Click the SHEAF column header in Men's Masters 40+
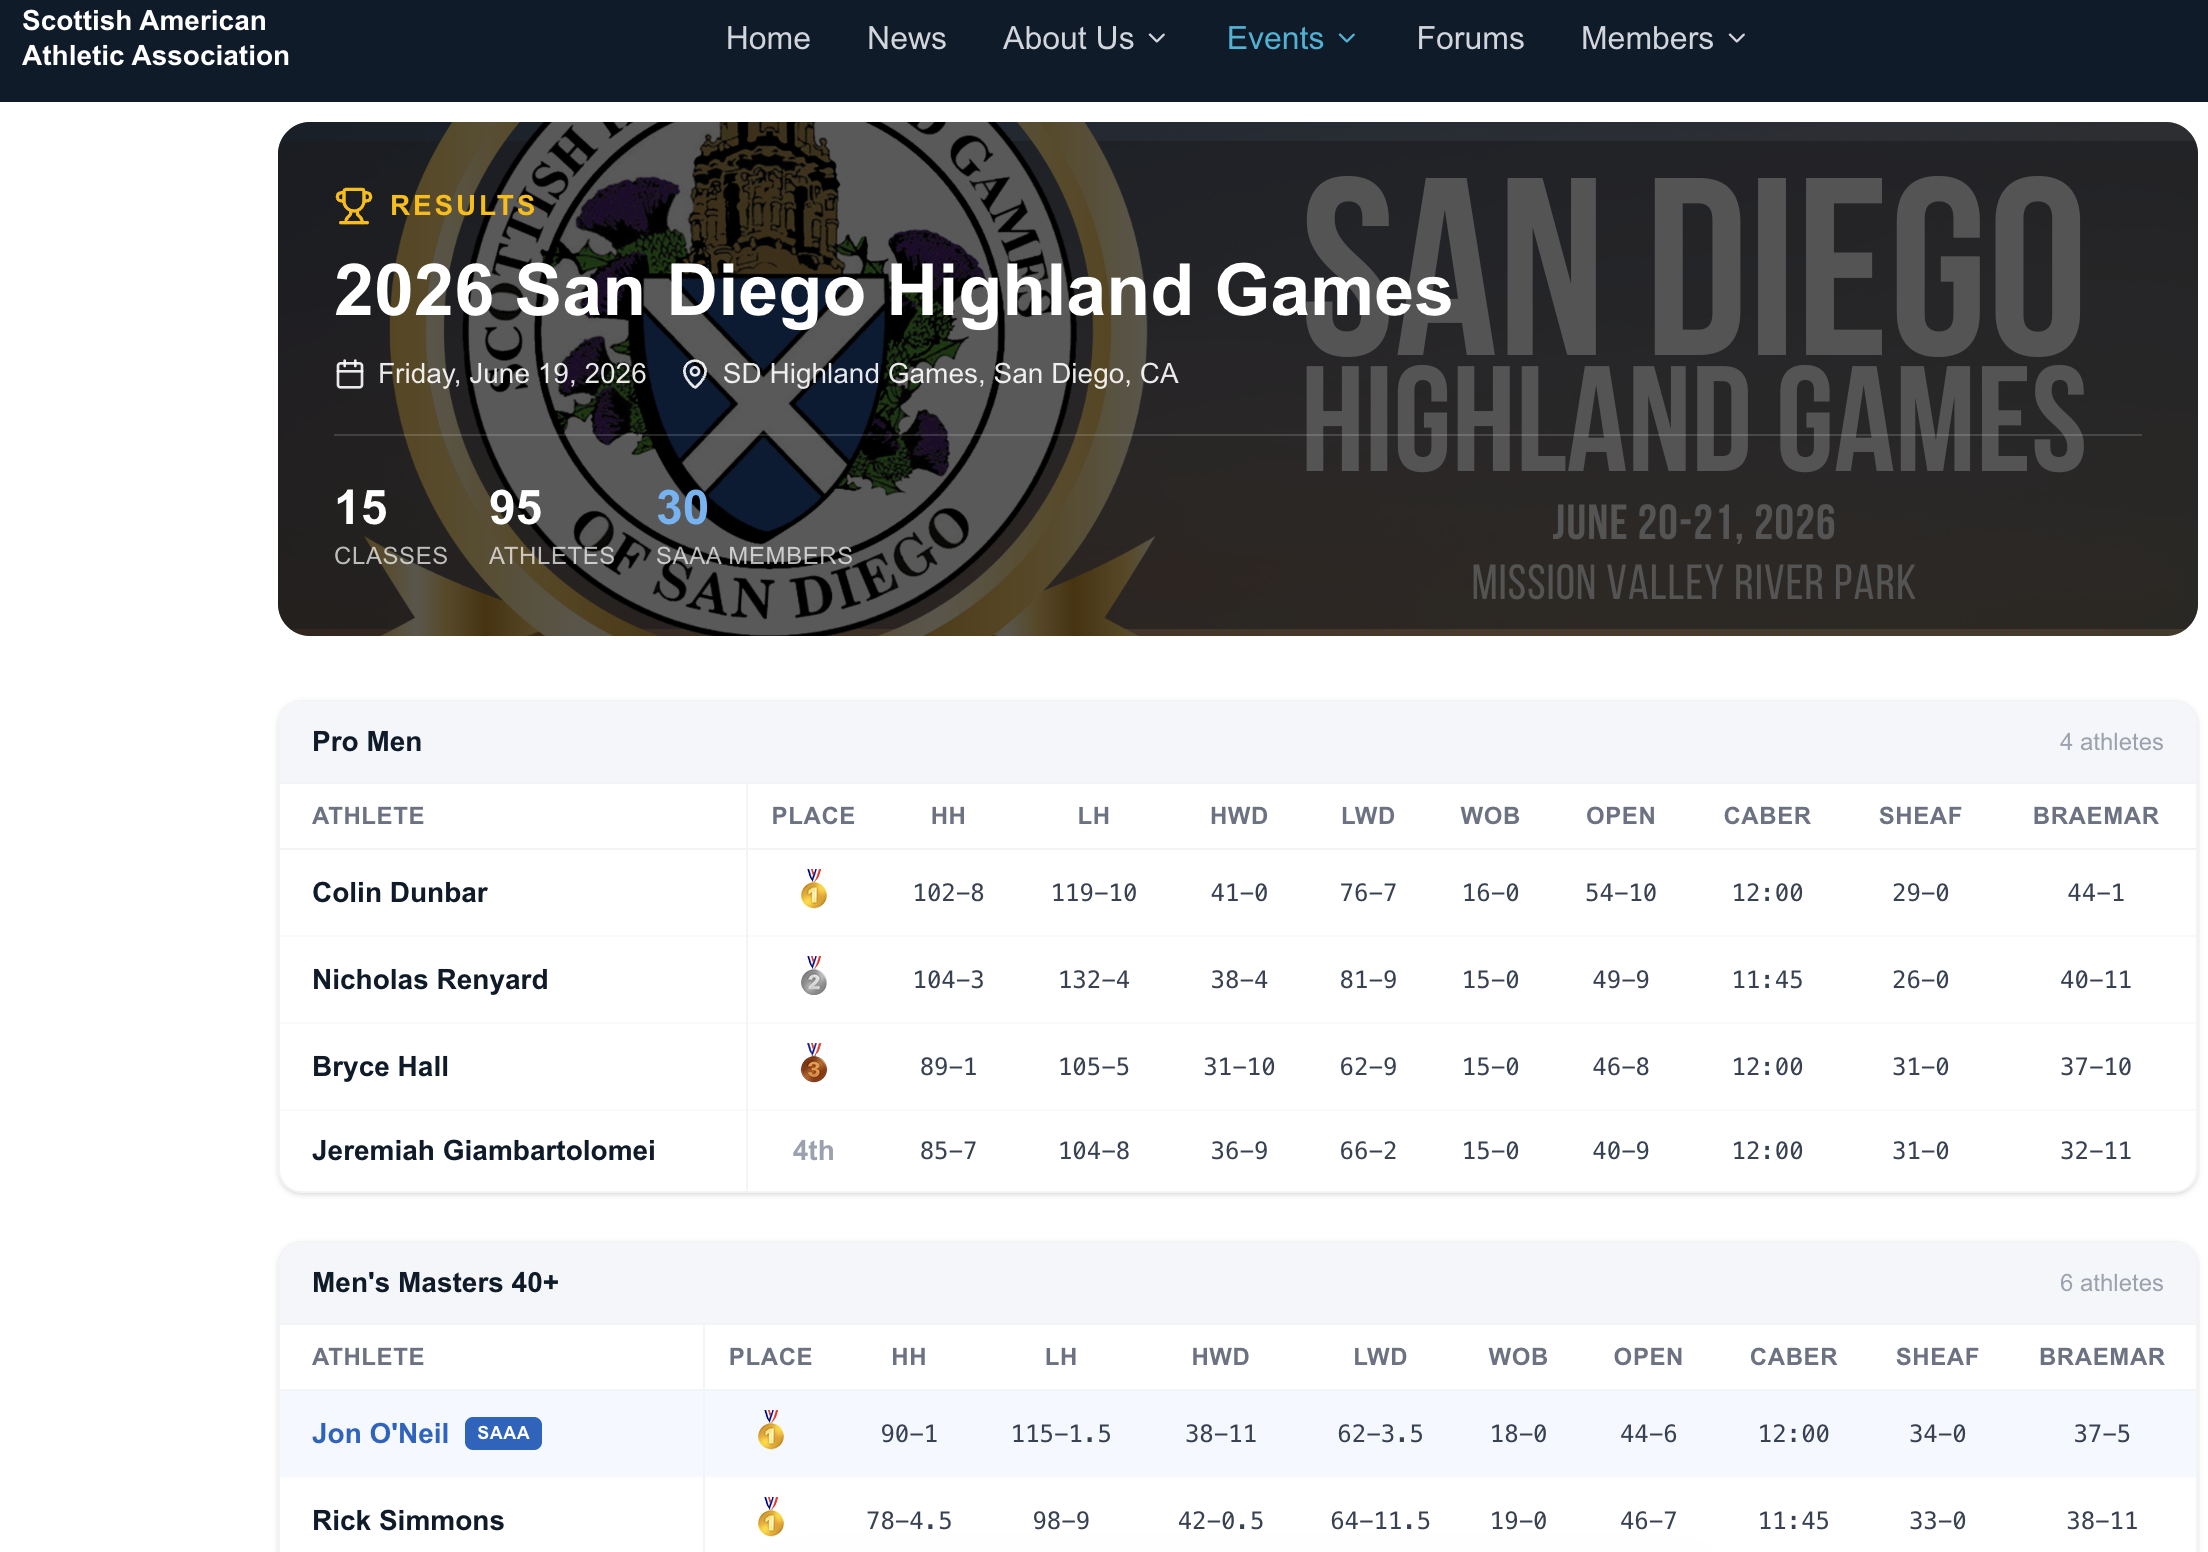 click(x=1937, y=1357)
